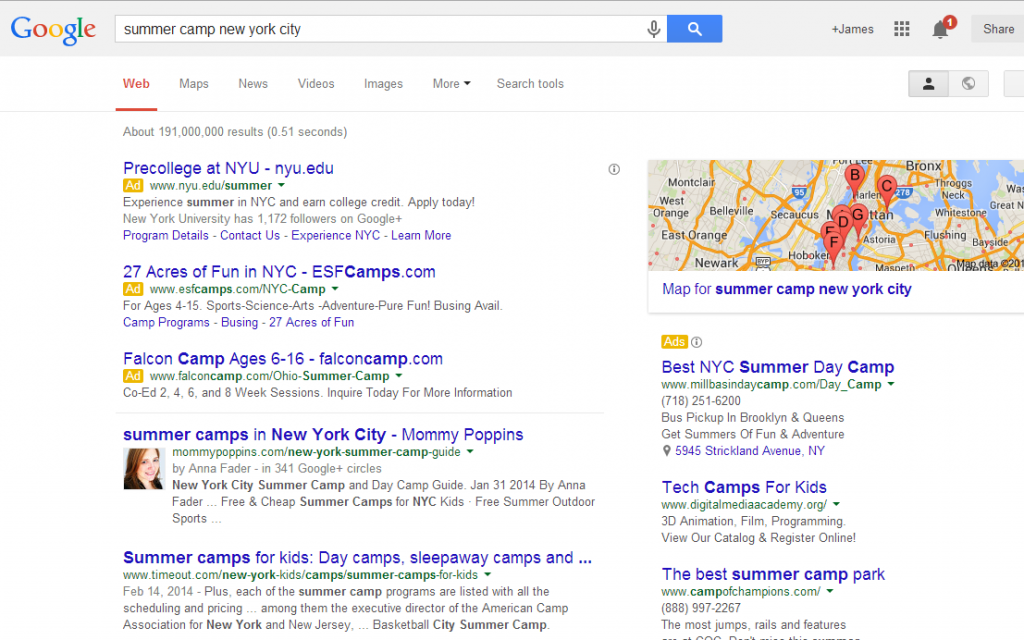Open The best summer camp park ad
The image size is (1024, 640).
773,574
